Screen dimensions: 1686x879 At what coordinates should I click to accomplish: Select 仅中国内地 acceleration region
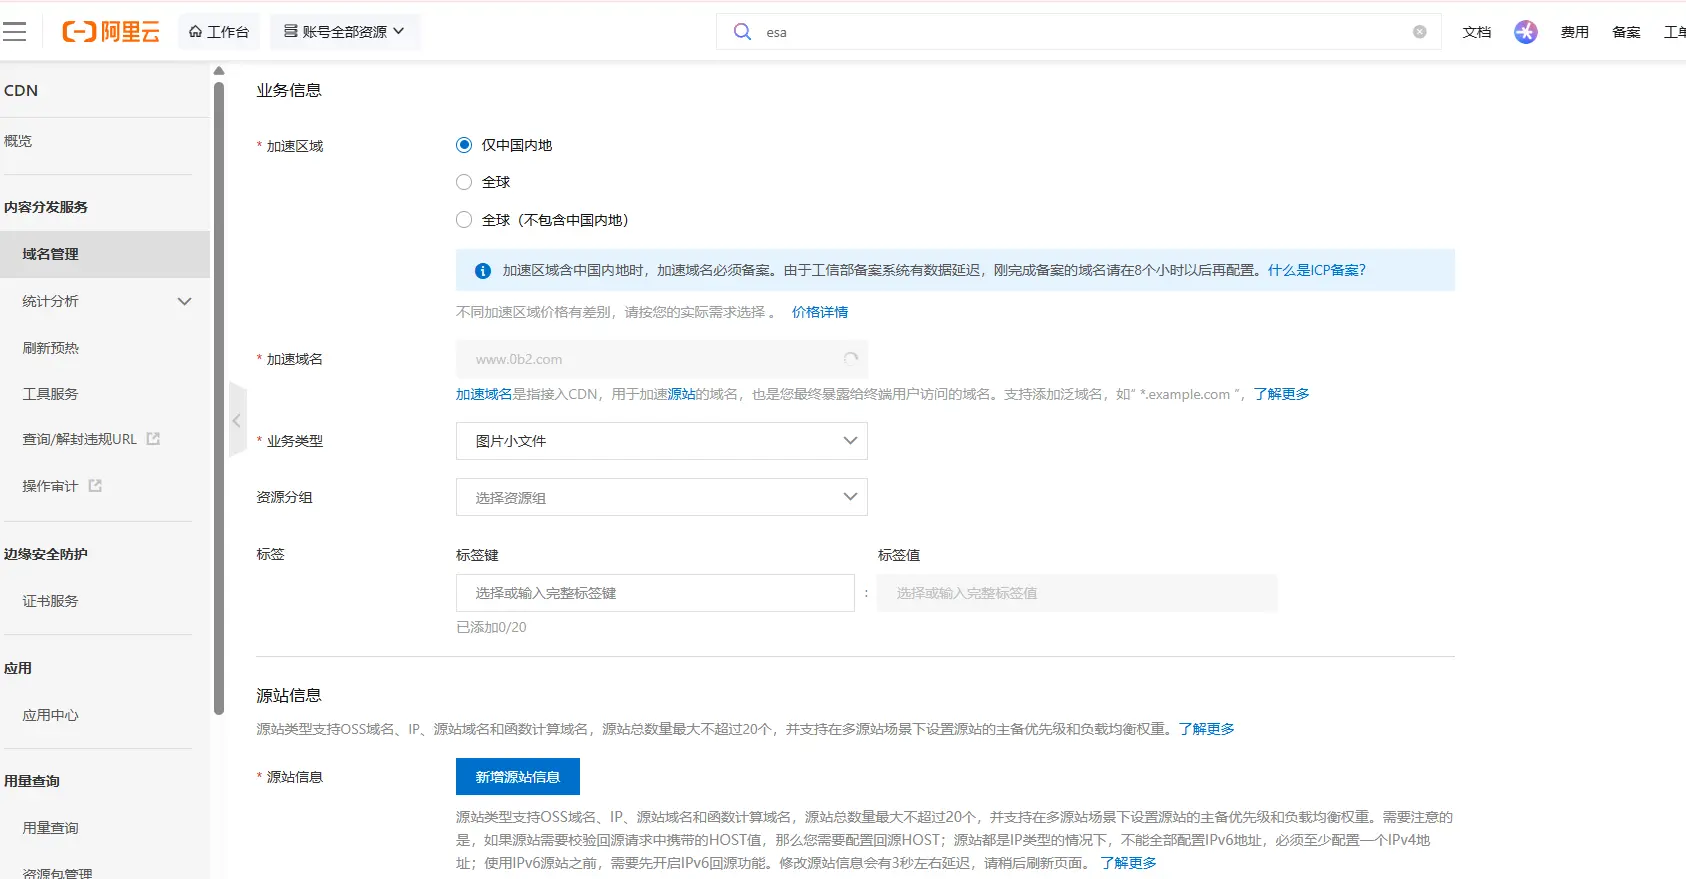point(464,145)
